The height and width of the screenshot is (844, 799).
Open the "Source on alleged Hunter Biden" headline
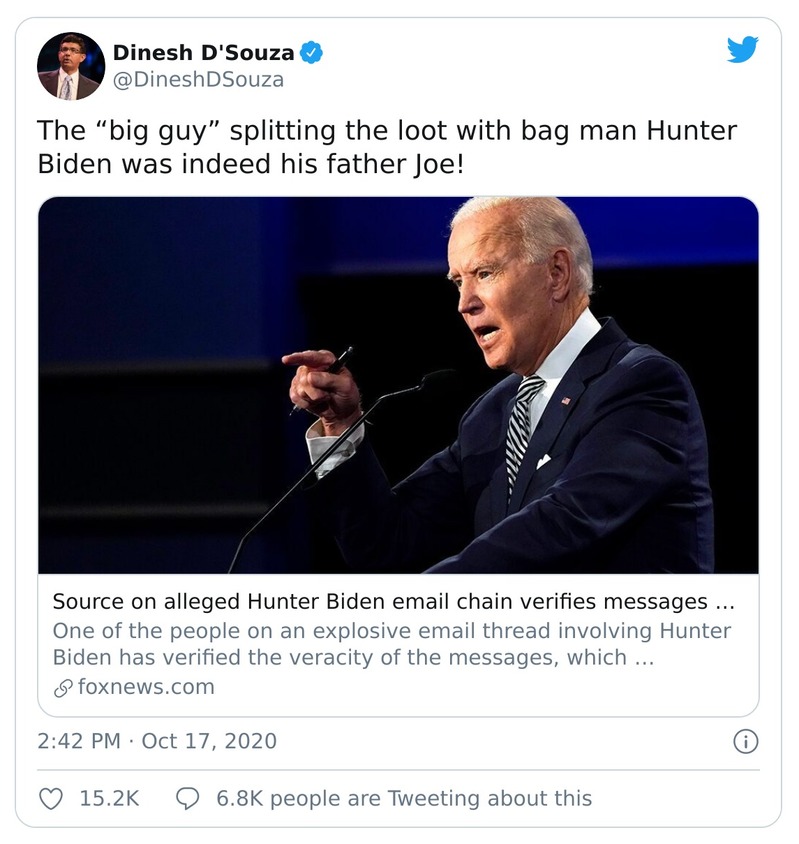coord(393,602)
